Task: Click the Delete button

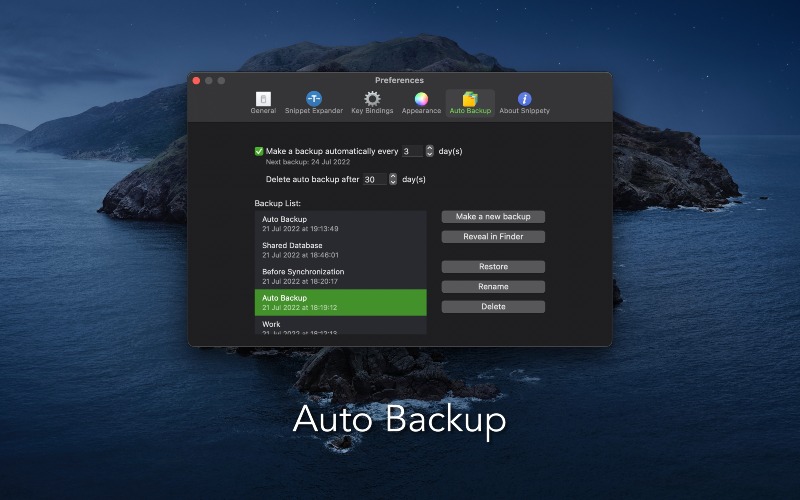Action: [x=493, y=307]
